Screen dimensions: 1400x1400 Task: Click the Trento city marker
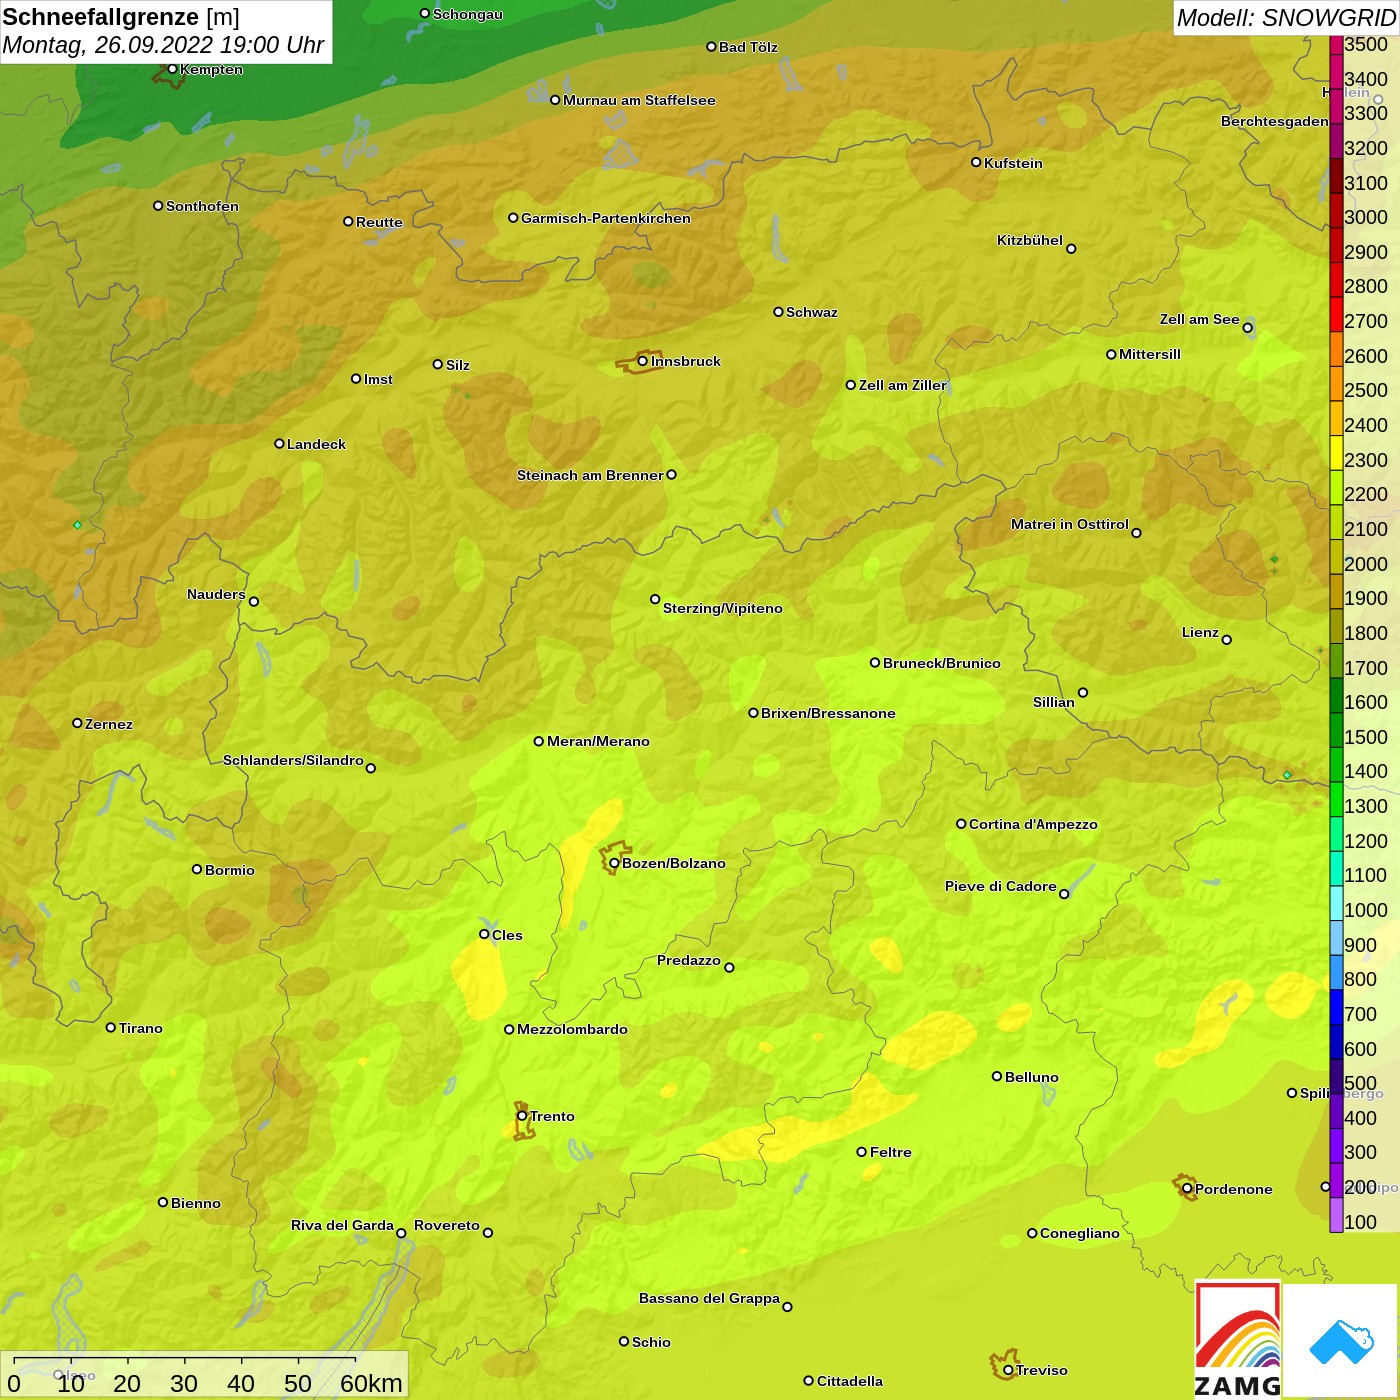coord(522,1116)
